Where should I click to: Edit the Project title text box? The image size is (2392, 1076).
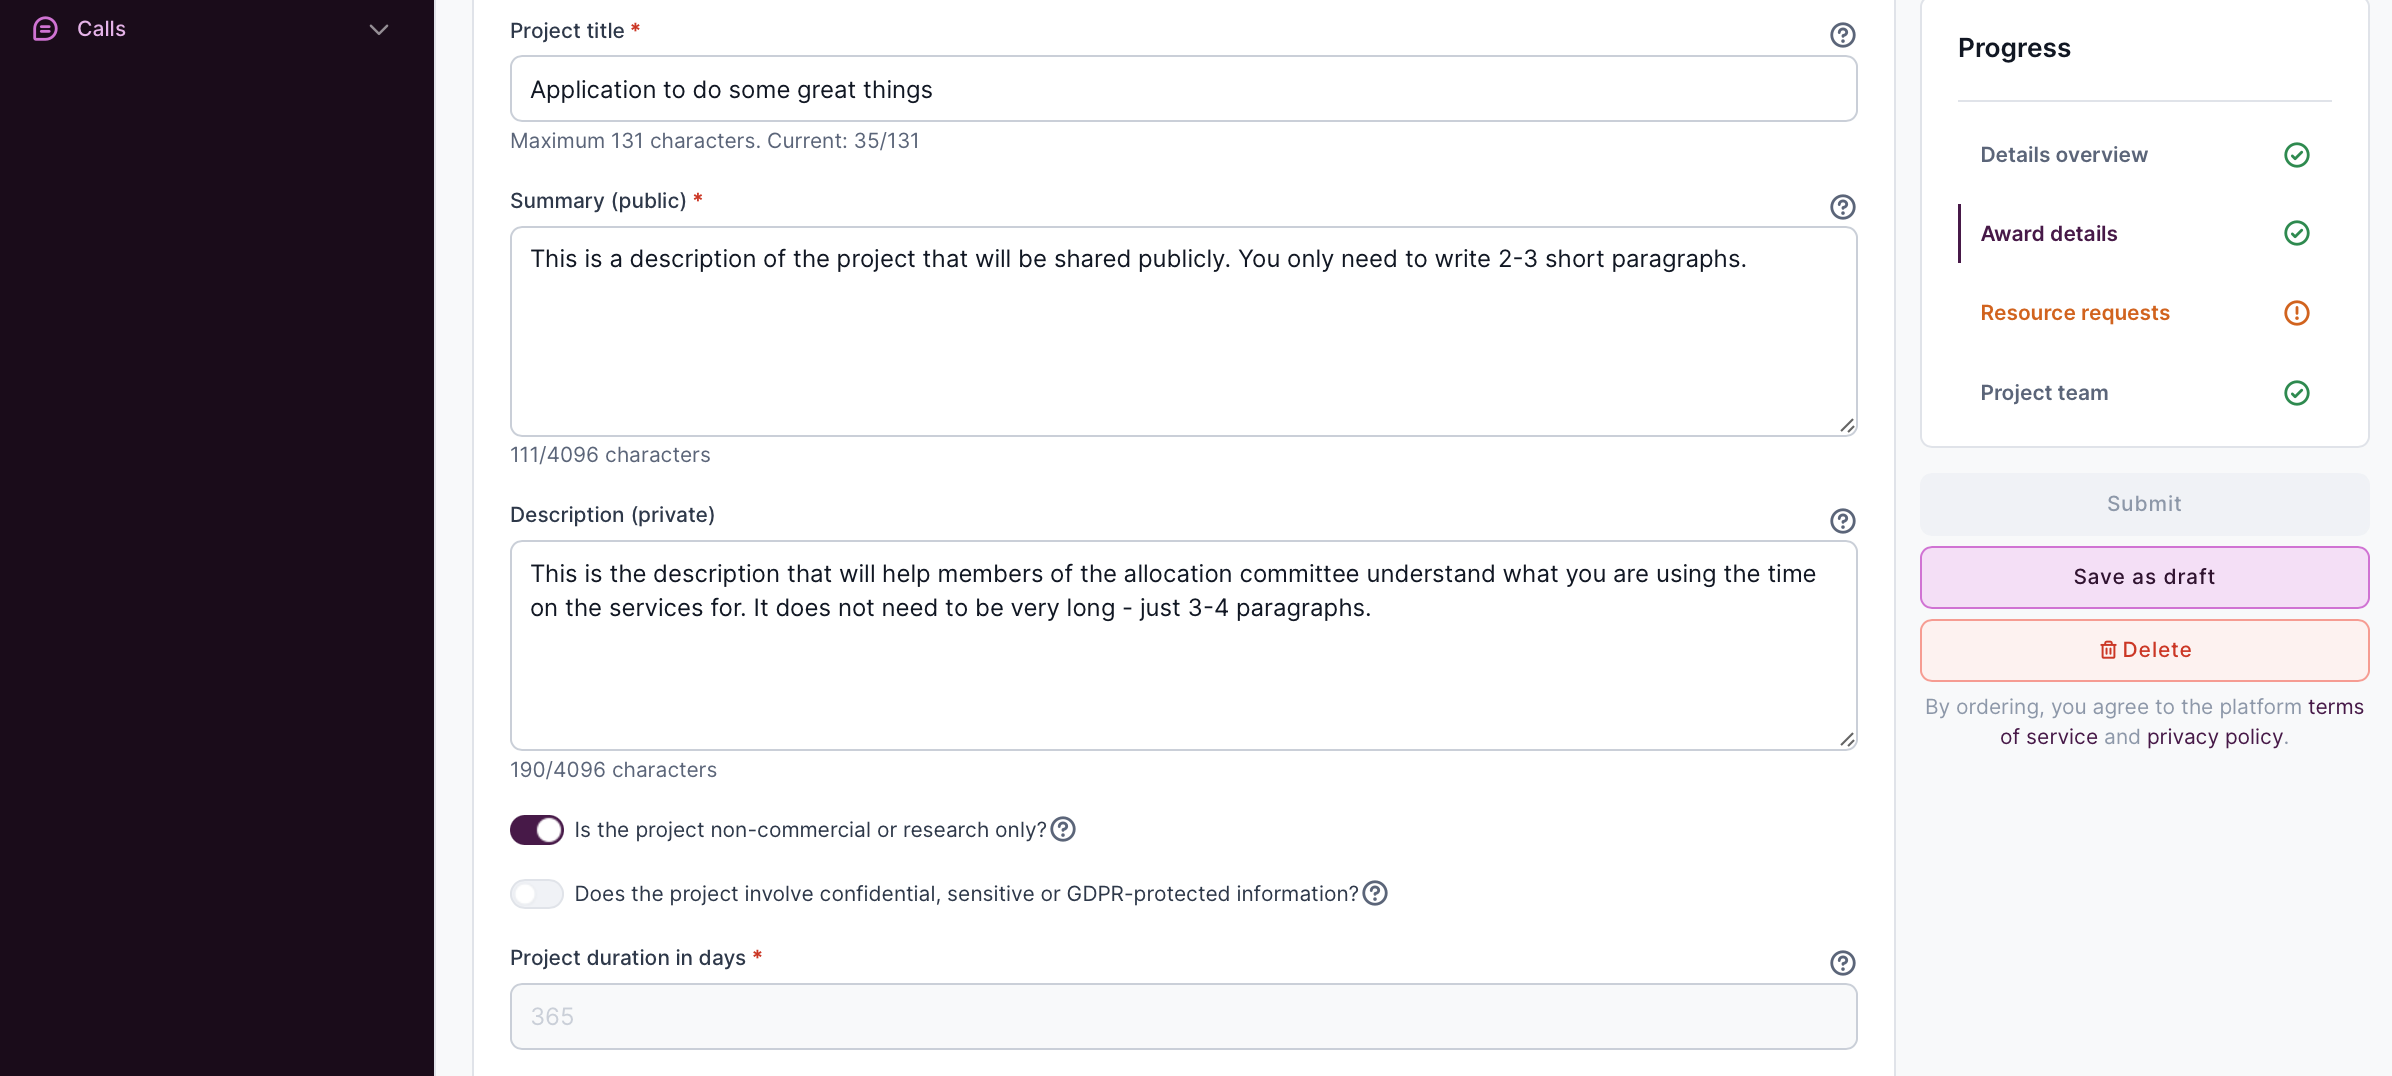click(x=1182, y=89)
